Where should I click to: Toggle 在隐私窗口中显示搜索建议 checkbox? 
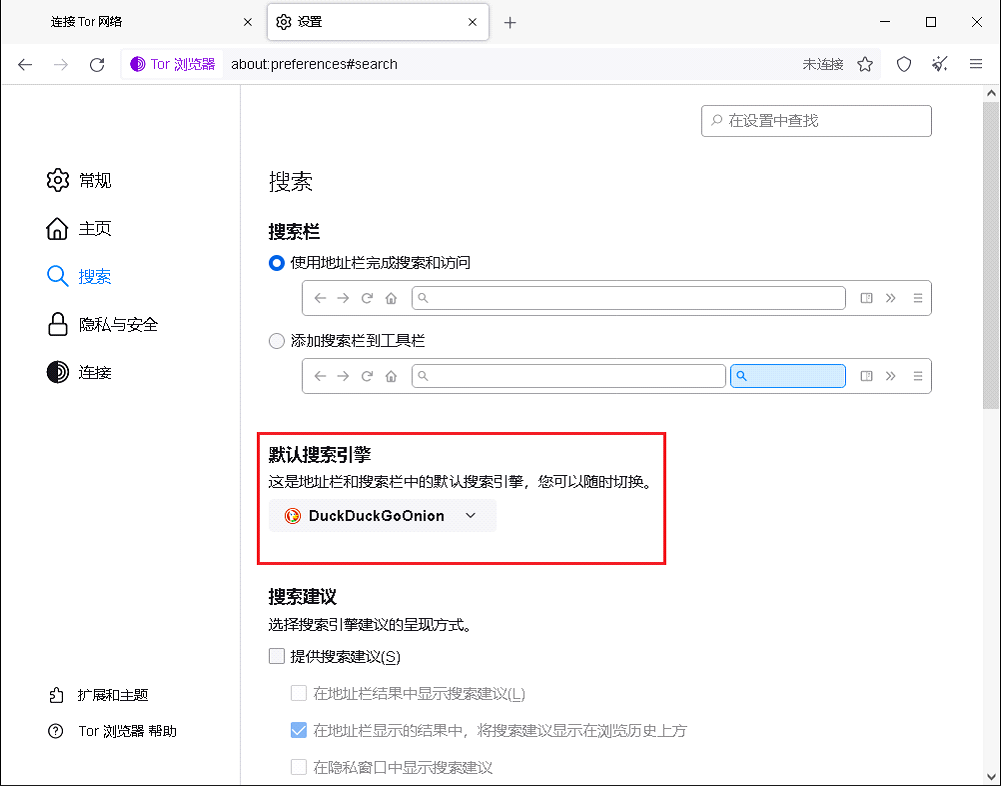(x=298, y=767)
